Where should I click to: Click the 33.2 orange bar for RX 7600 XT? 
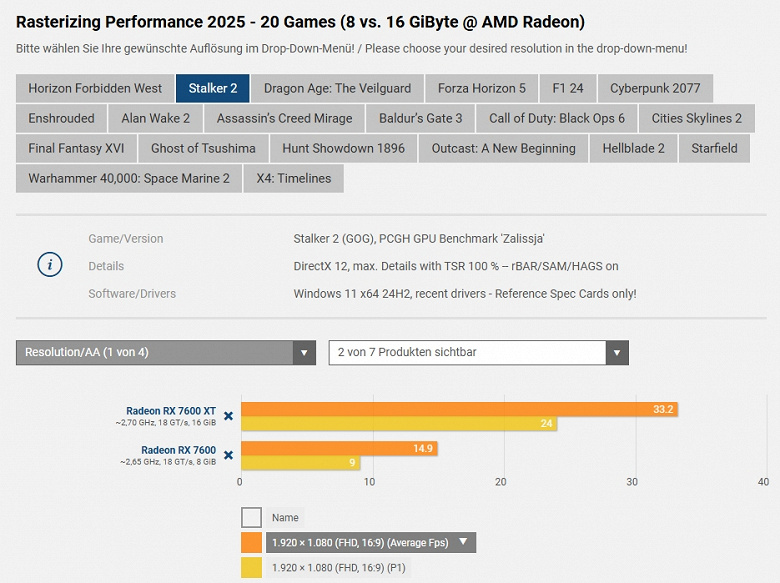[459, 409]
